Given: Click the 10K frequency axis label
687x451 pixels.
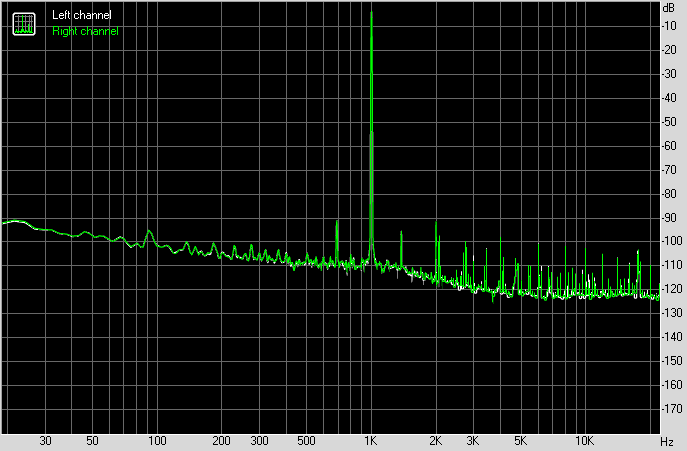Looking at the screenshot, I should [x=584, y=441].
